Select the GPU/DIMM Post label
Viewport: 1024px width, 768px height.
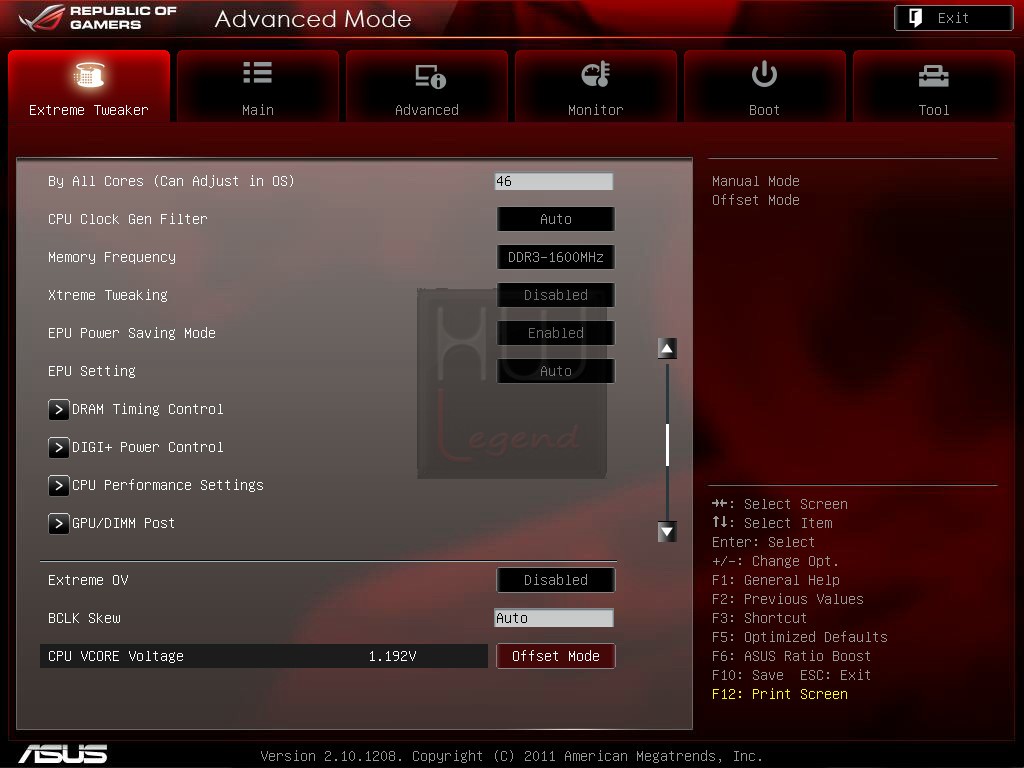(123, 523)
